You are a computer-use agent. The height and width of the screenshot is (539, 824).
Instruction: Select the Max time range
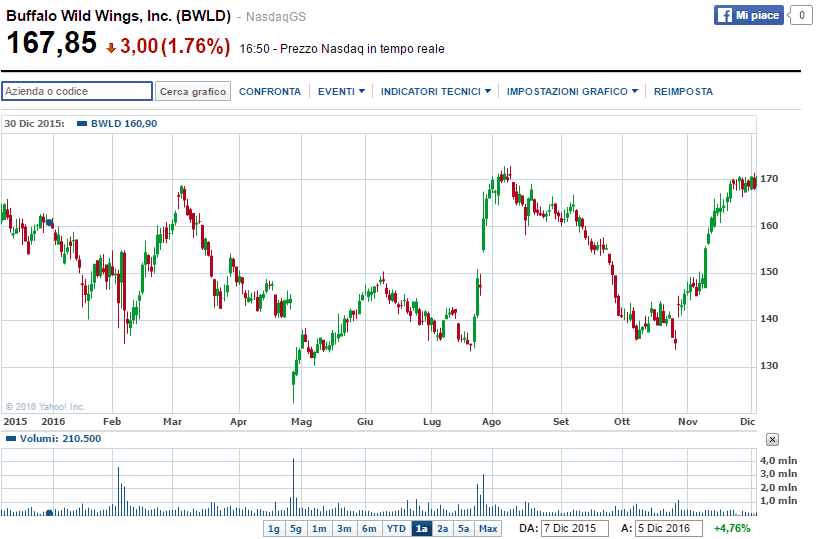click(x=488, y=528)
